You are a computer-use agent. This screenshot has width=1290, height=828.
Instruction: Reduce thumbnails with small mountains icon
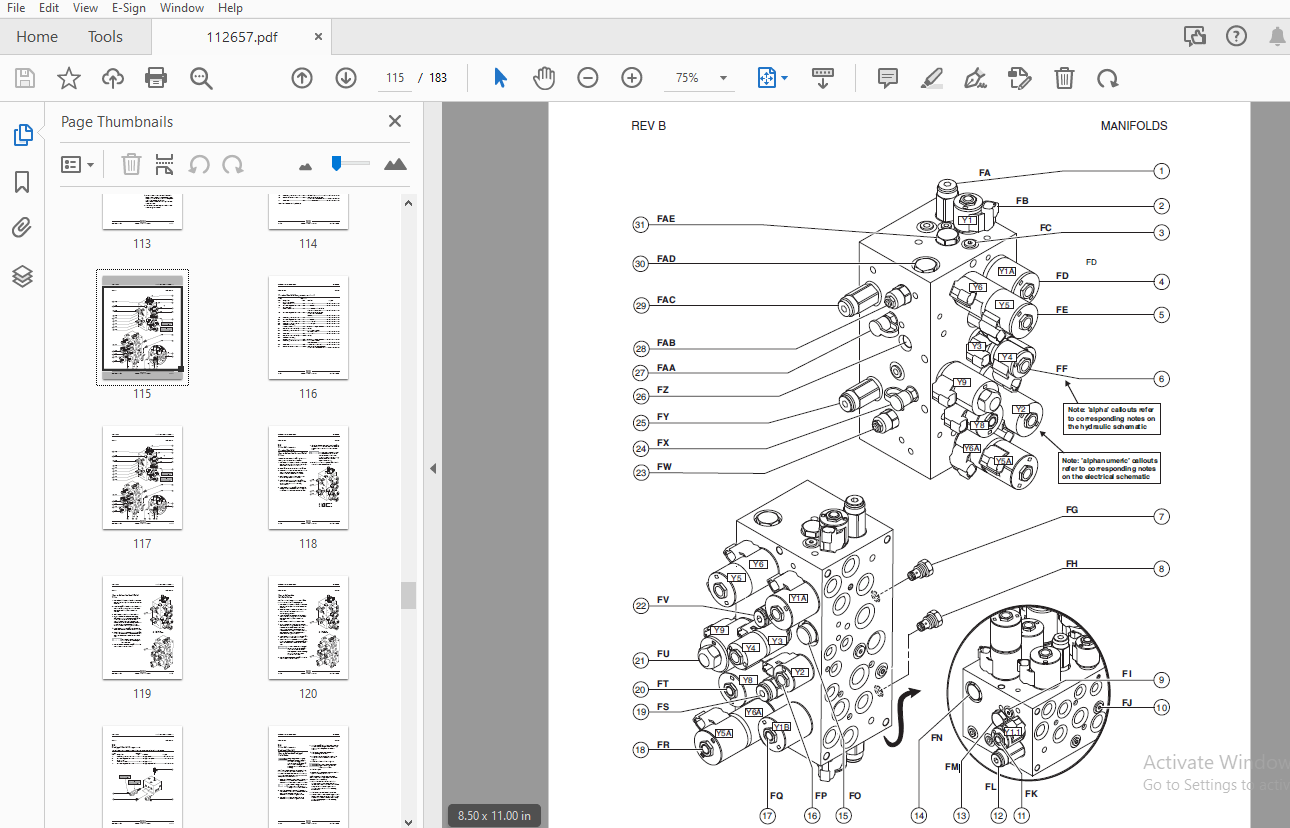(x=306, y=165)
